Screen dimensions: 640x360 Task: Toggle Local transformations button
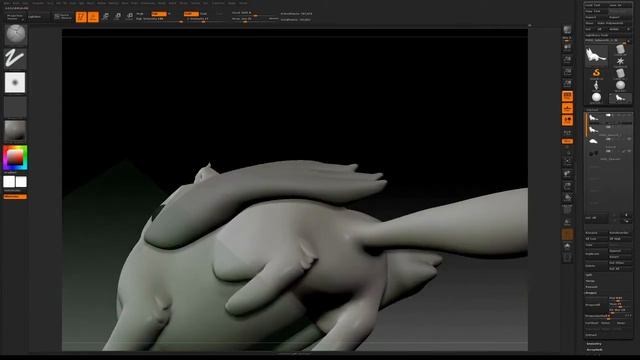coord(567,120)
